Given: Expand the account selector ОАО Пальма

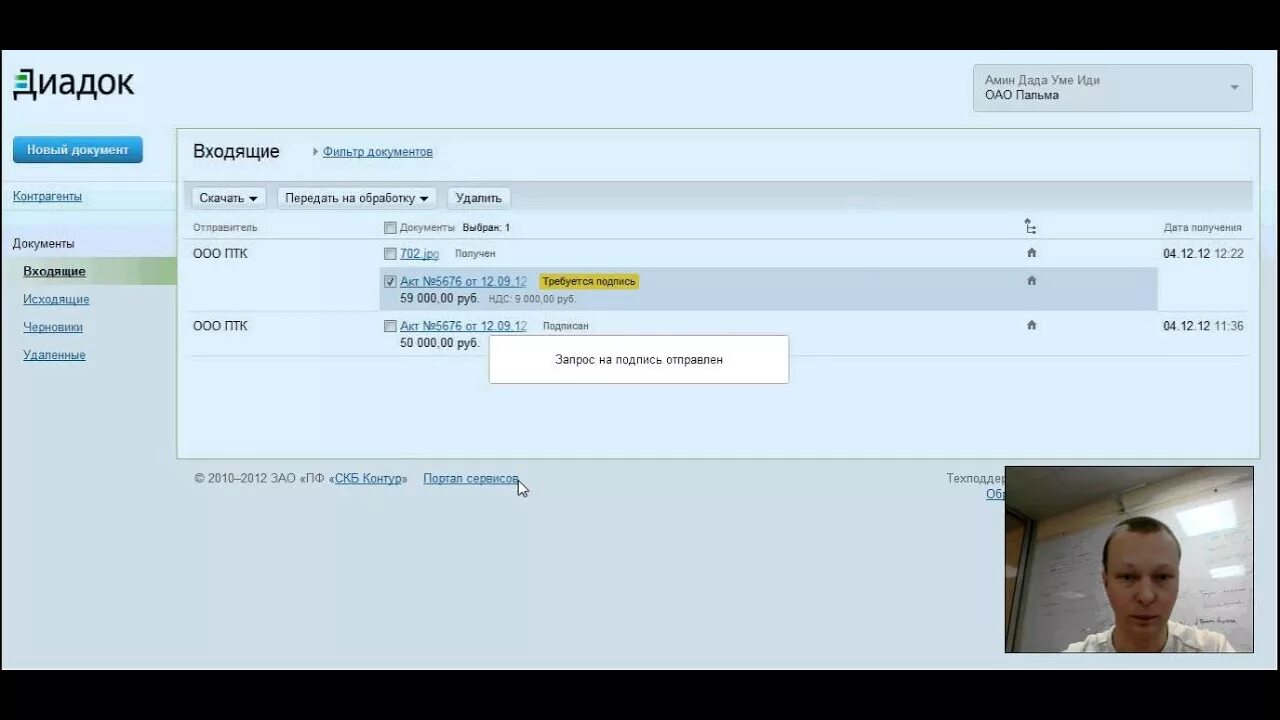Looking at the screenshot, I should 1112,88.
